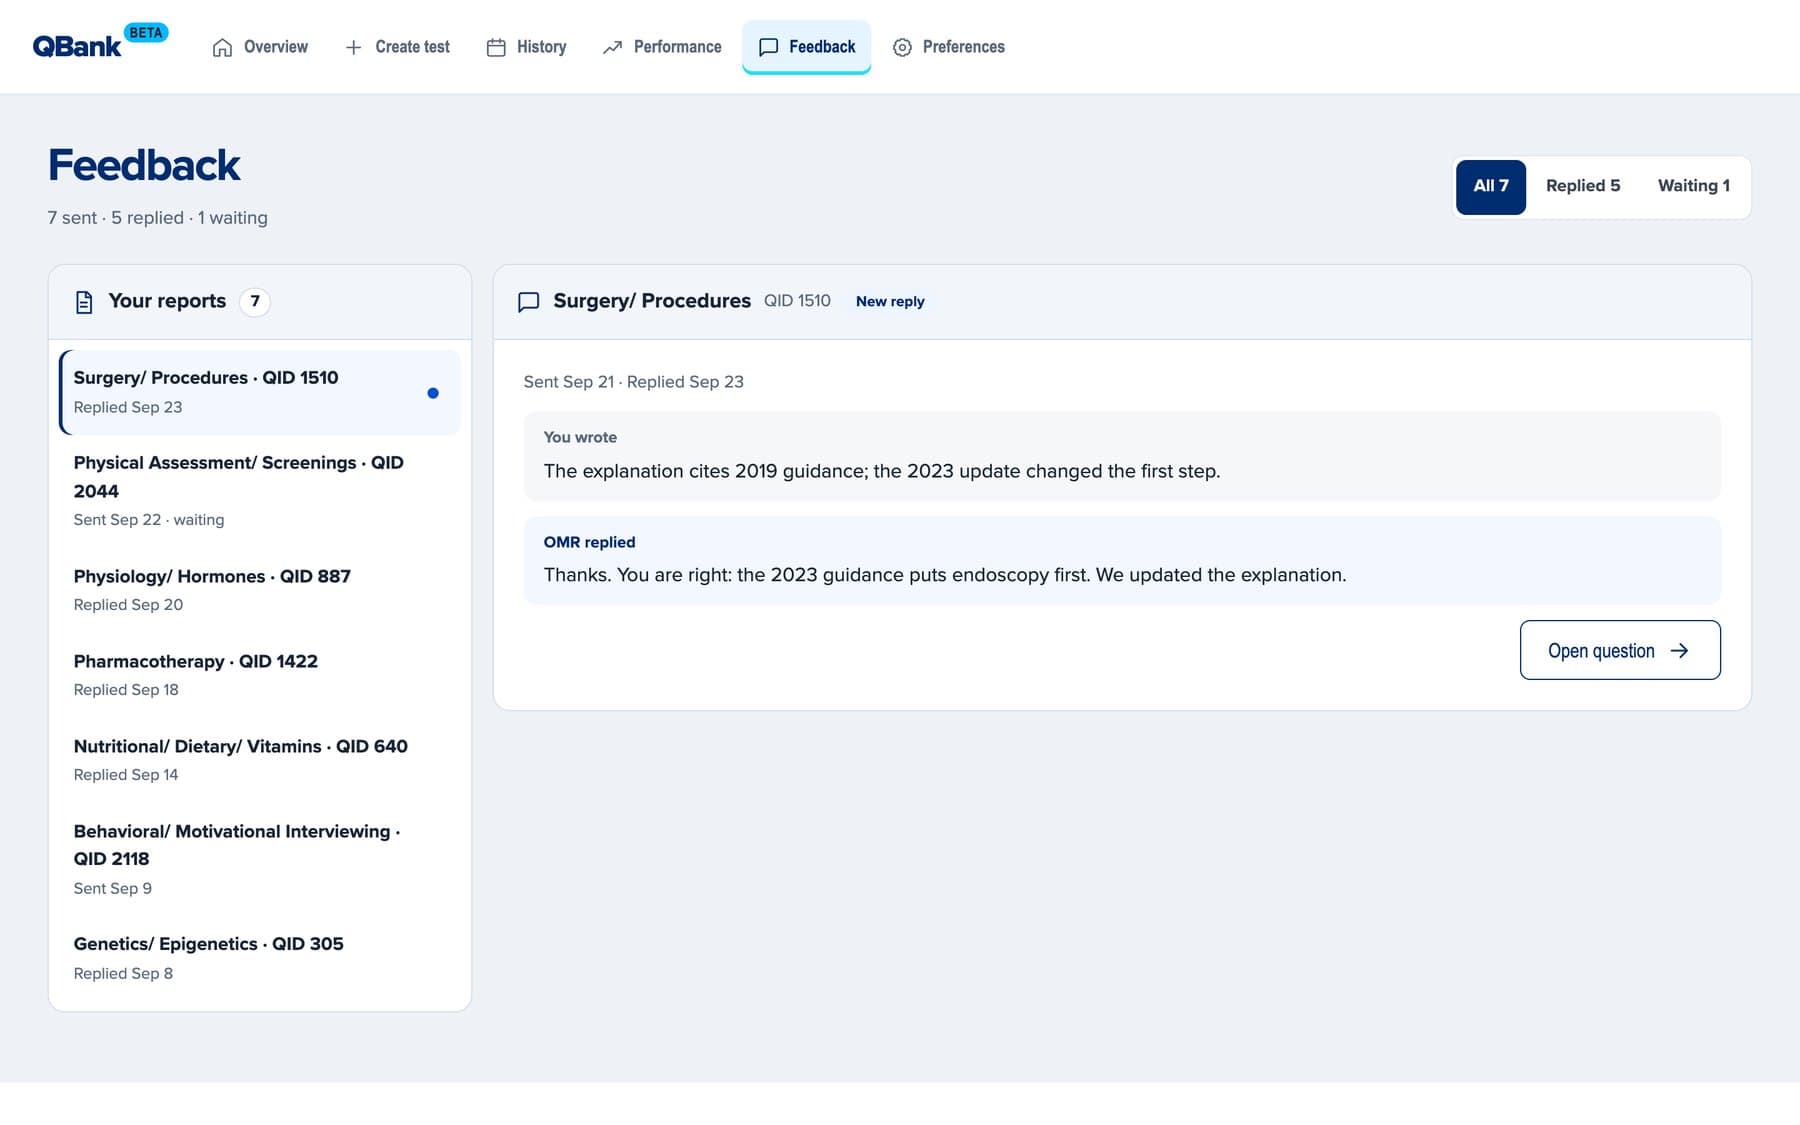Click "Sent Sep 22 · waiting" status text
1800x1125 pixels.
coord(149,520)
